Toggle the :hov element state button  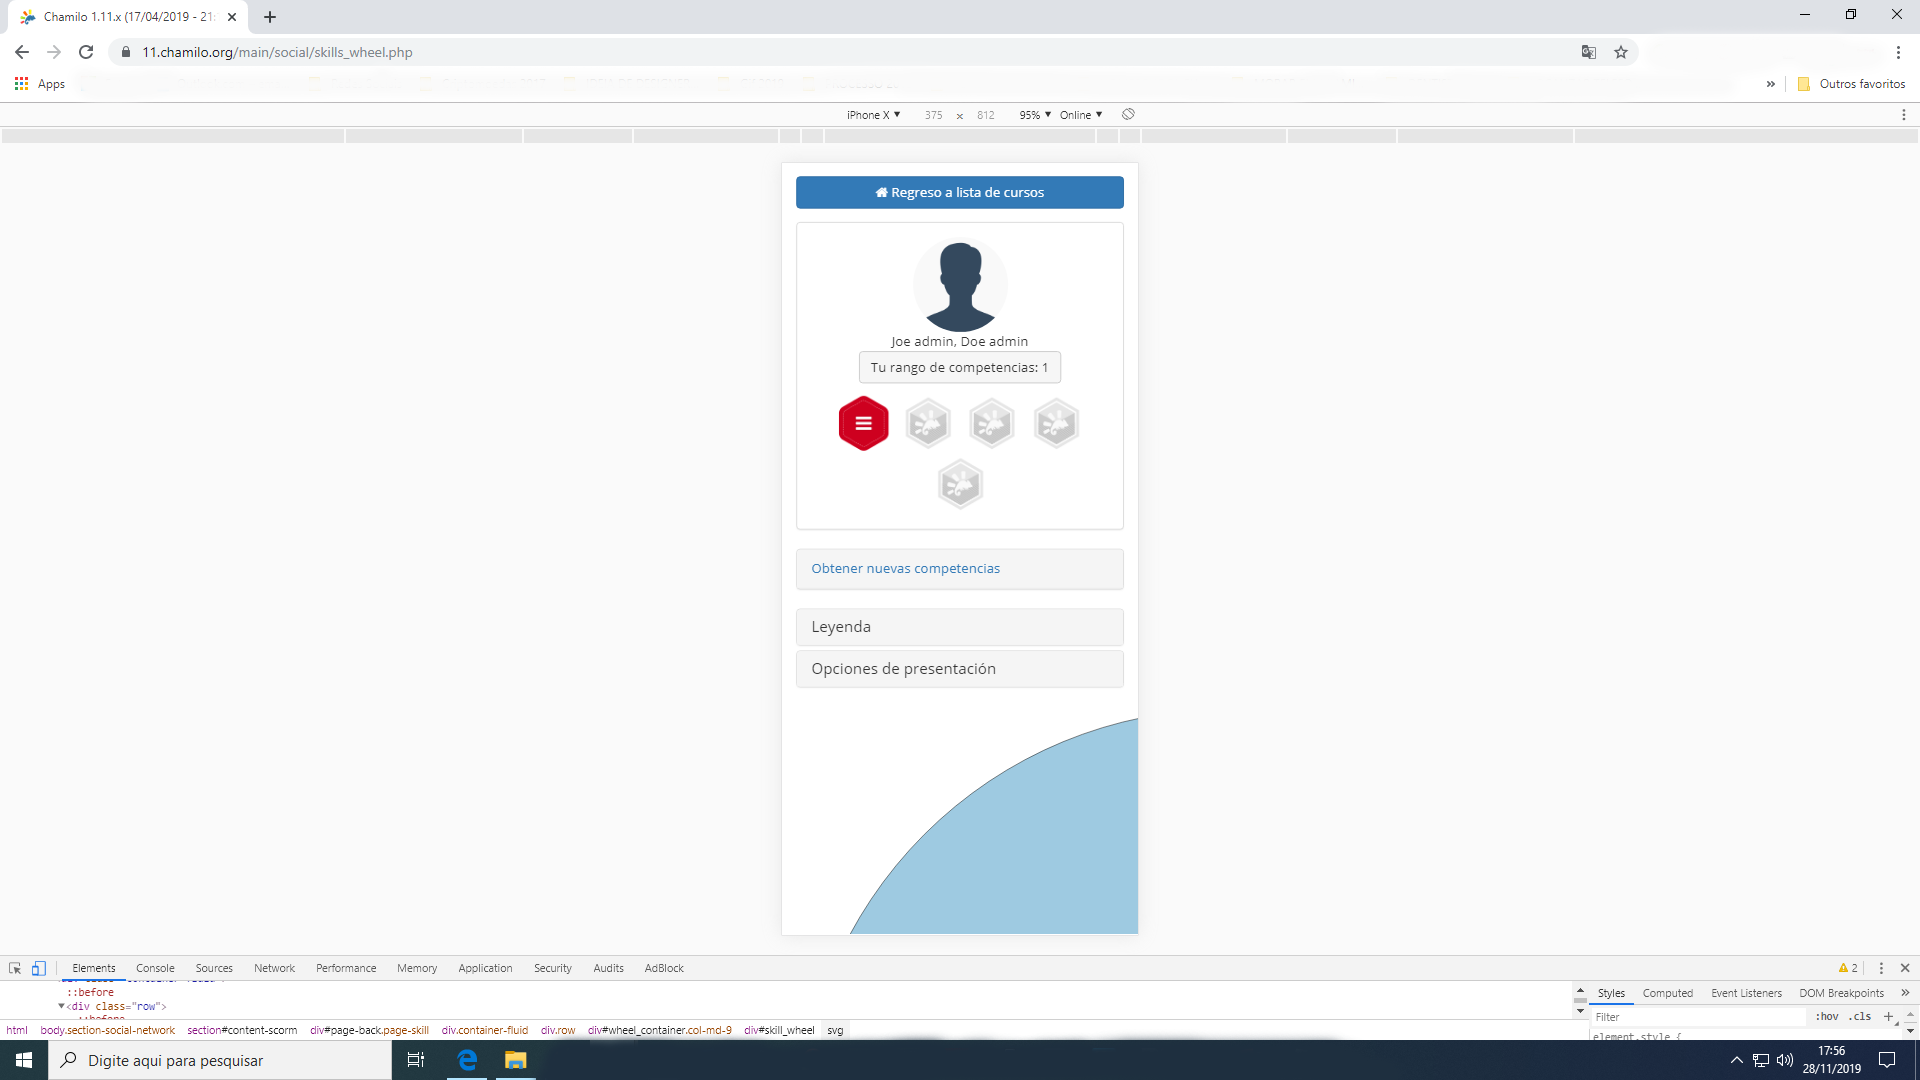1827,1016
